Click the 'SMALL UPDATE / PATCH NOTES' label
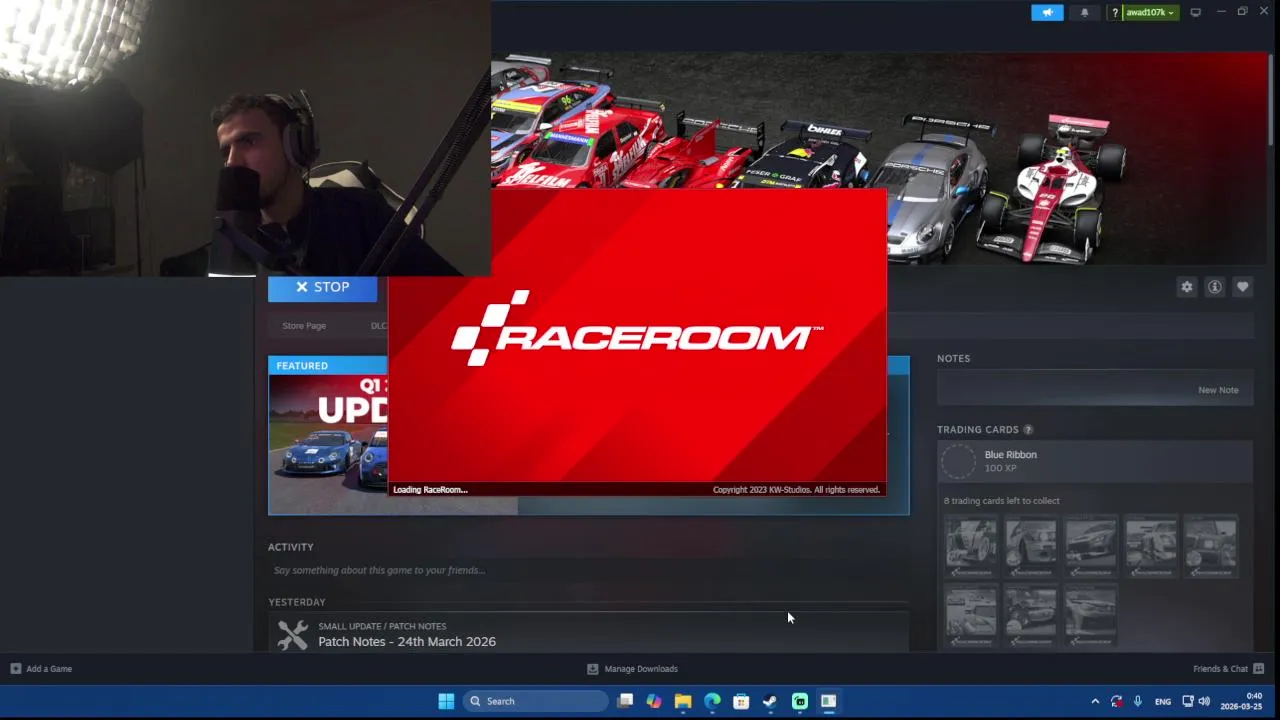This screenshot has height=720, width=1280. click(382, 626)
